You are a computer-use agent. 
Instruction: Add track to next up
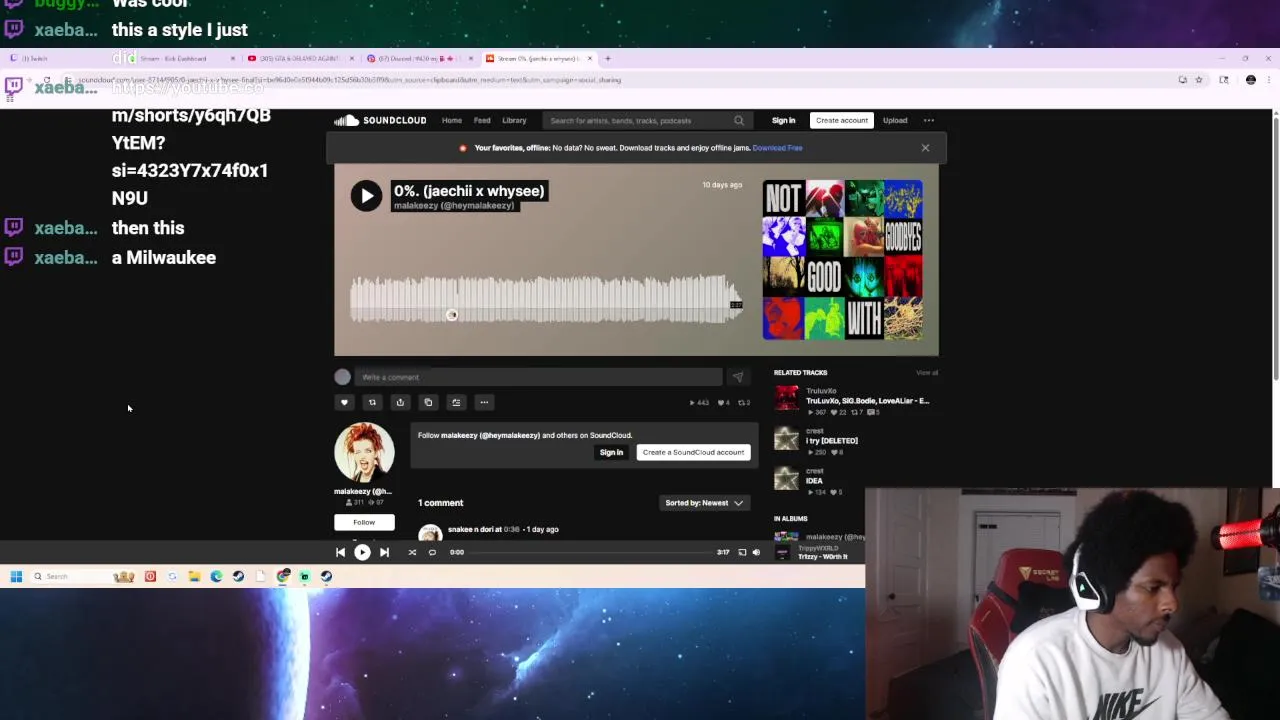[456, 402]
